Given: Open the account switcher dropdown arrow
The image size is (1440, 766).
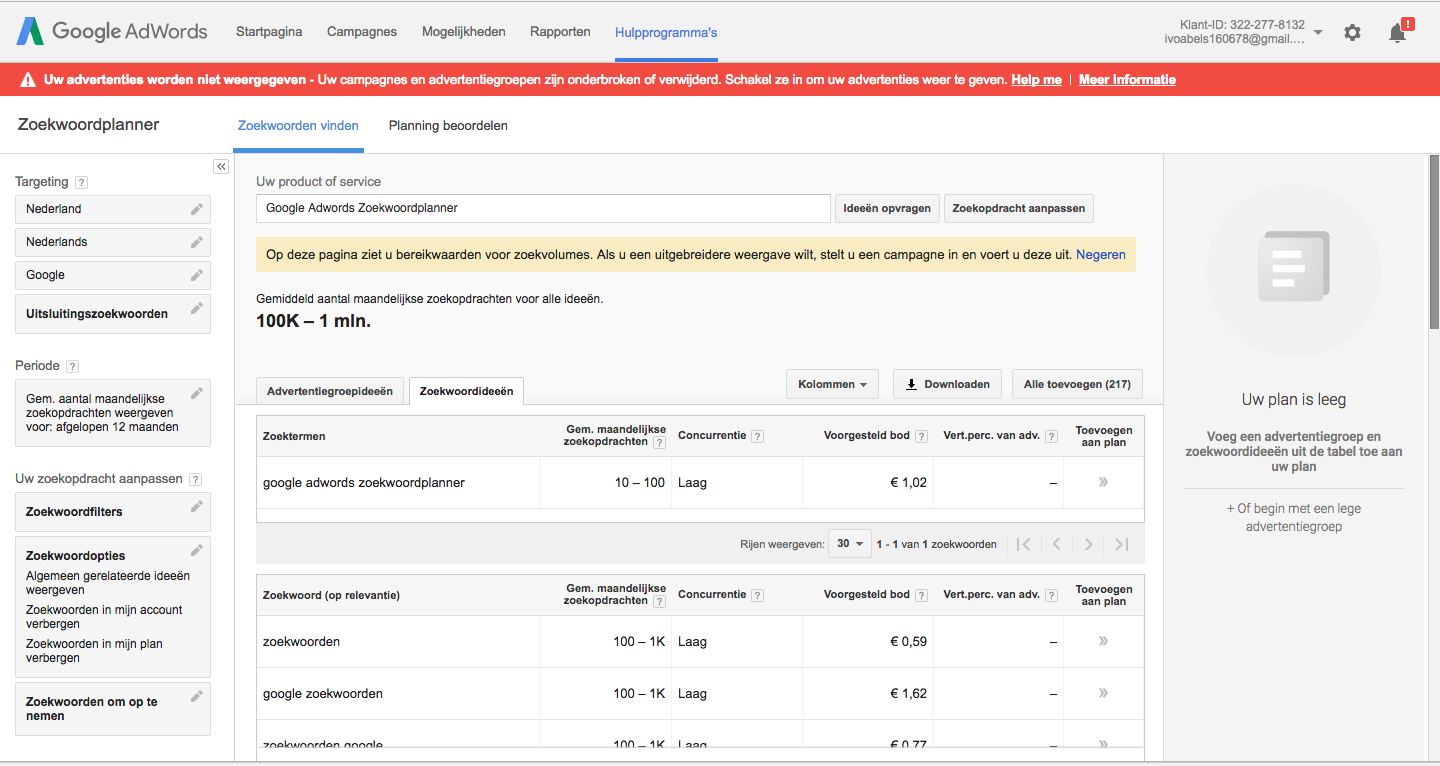Looking at the screenshot, I should pos(1318,32).
